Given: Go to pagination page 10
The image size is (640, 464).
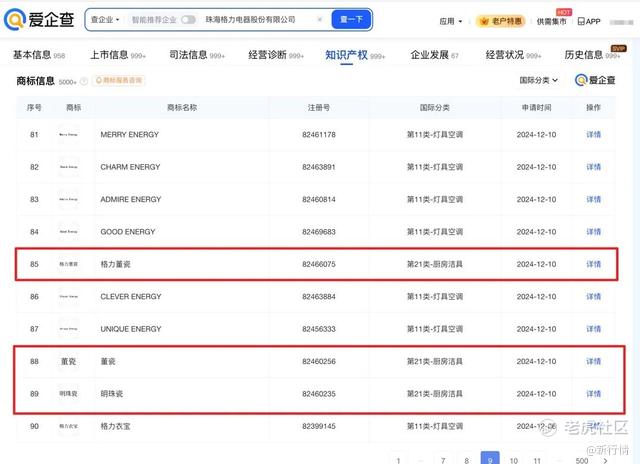Looking at the screenshot, I should click(x=513, y=460).
